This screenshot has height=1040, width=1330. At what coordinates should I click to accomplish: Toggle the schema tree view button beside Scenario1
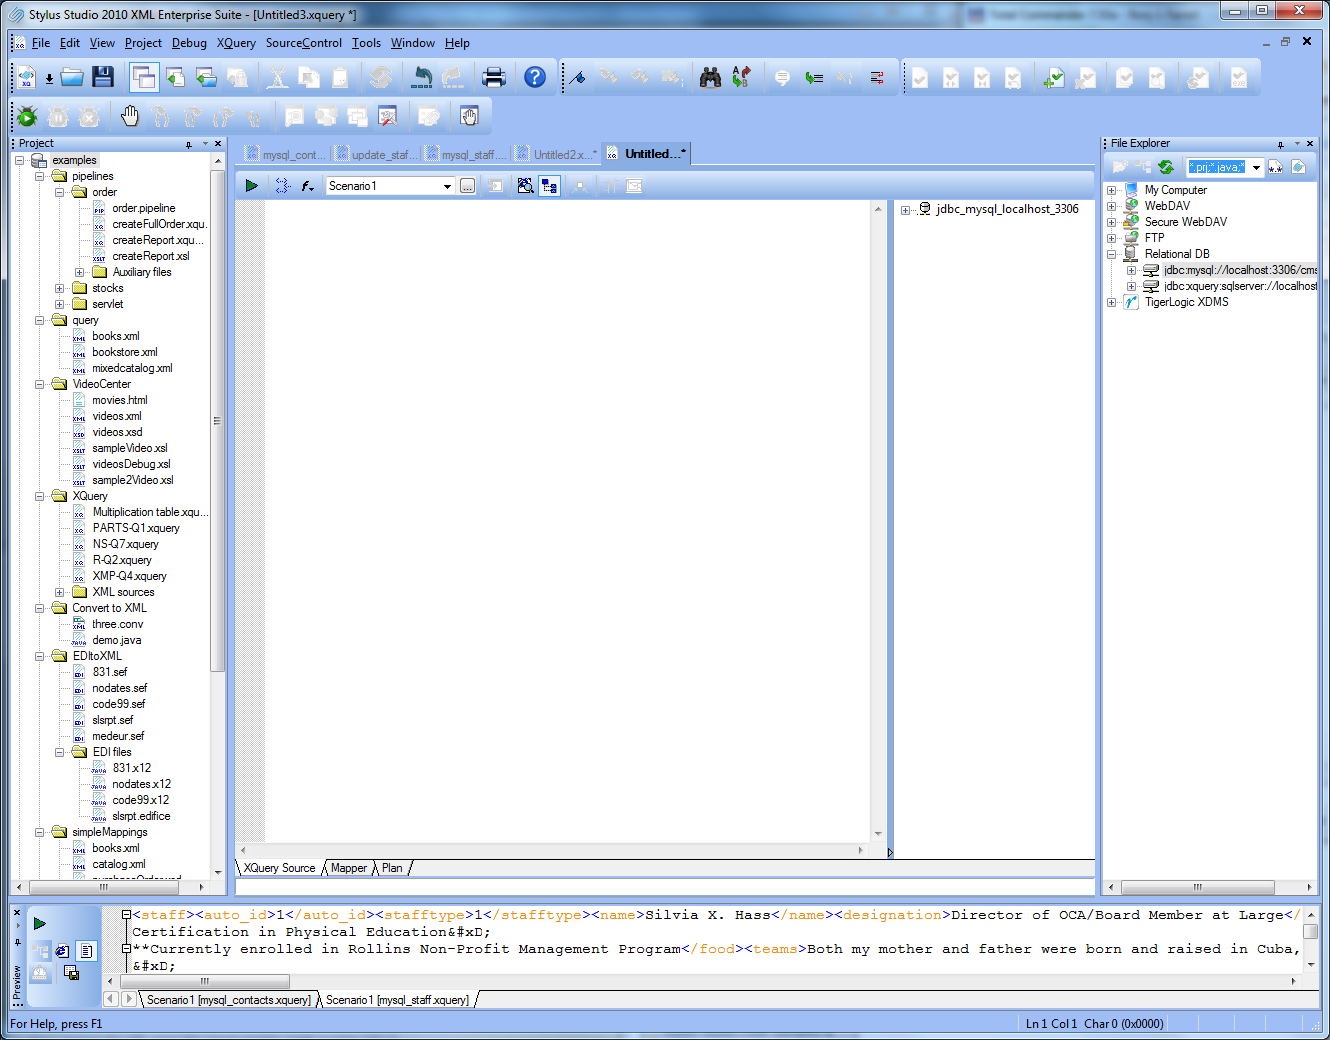click(x=549, y=186)
